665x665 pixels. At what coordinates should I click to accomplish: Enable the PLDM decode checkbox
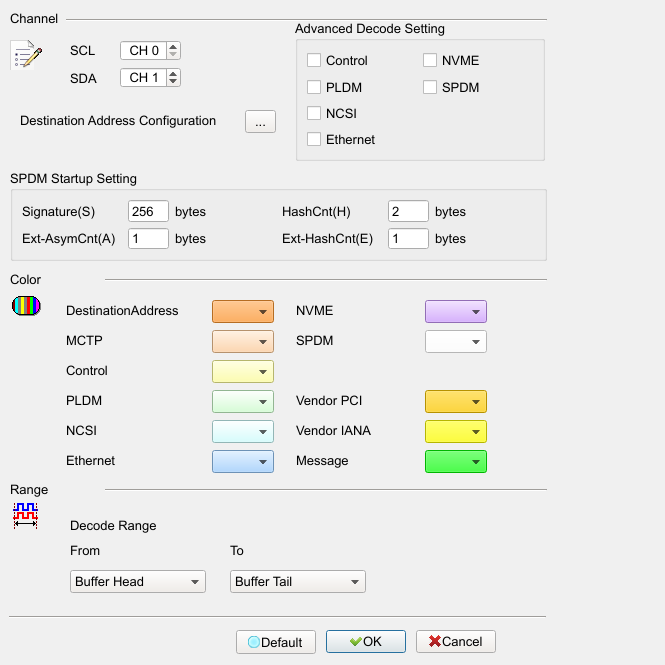[x=314, y=87]
